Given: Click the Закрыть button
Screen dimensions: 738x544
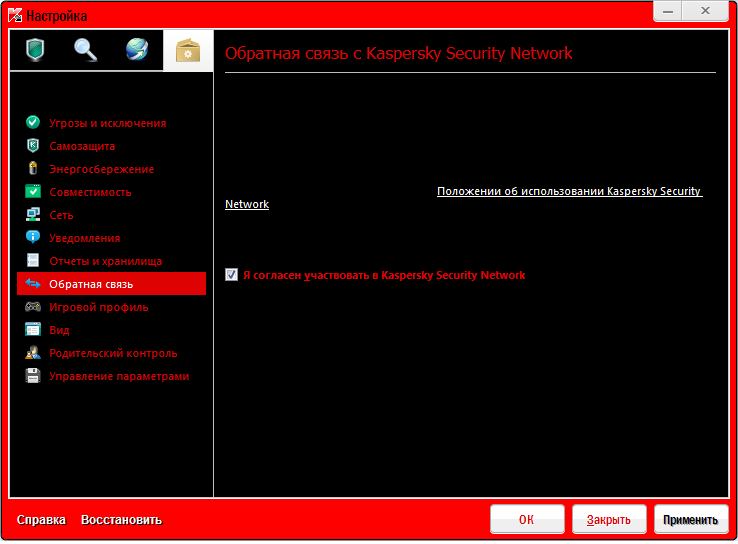Looking at the screenshot, I should point(609,520).
